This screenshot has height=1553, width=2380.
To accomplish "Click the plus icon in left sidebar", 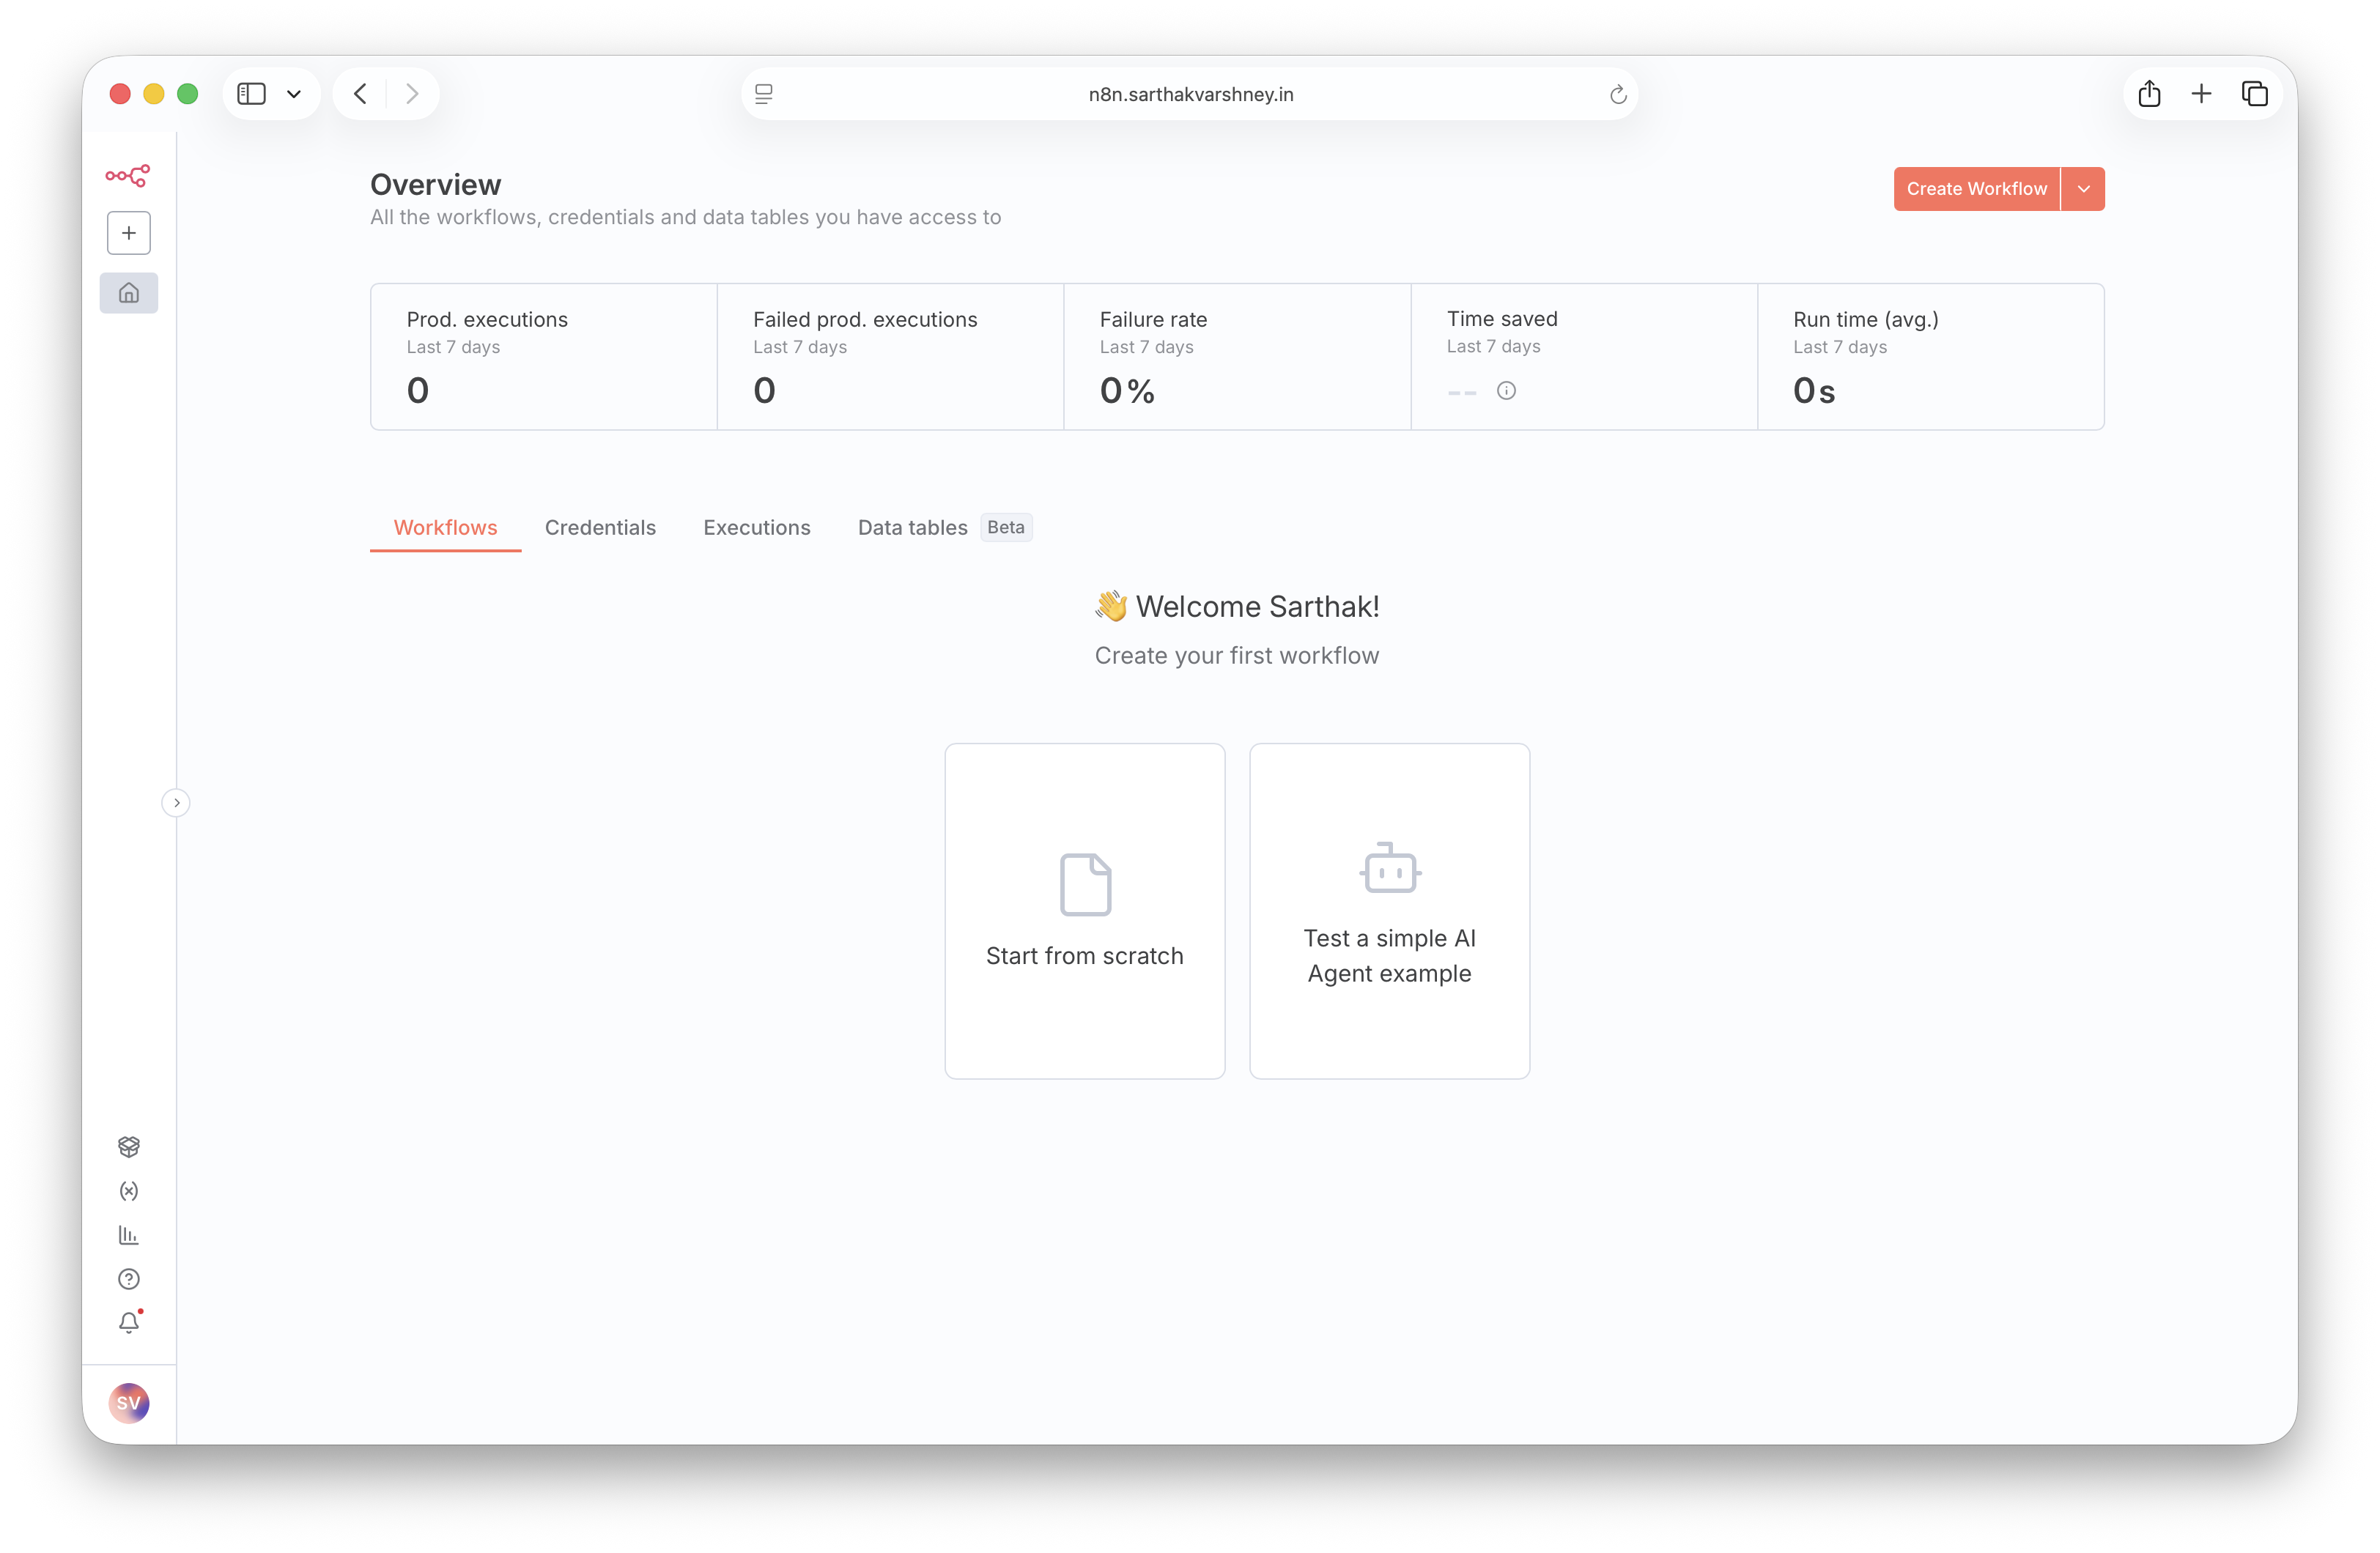I will pos(129,233).
